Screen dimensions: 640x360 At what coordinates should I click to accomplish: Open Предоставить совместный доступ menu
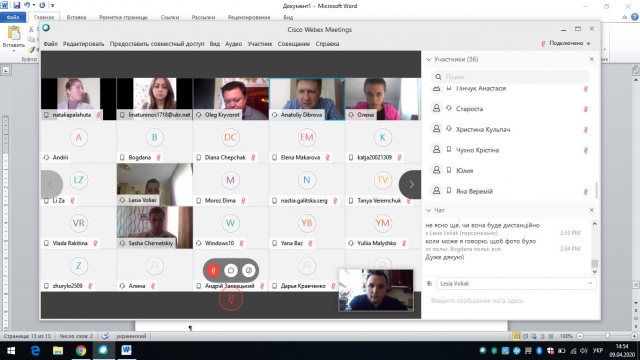click(157, 44)
